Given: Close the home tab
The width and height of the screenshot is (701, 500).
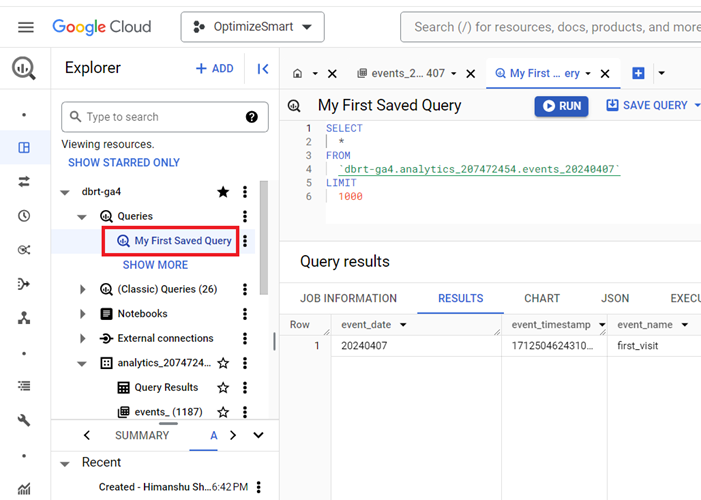Looking at the screenshot, I should pos(332,74).
